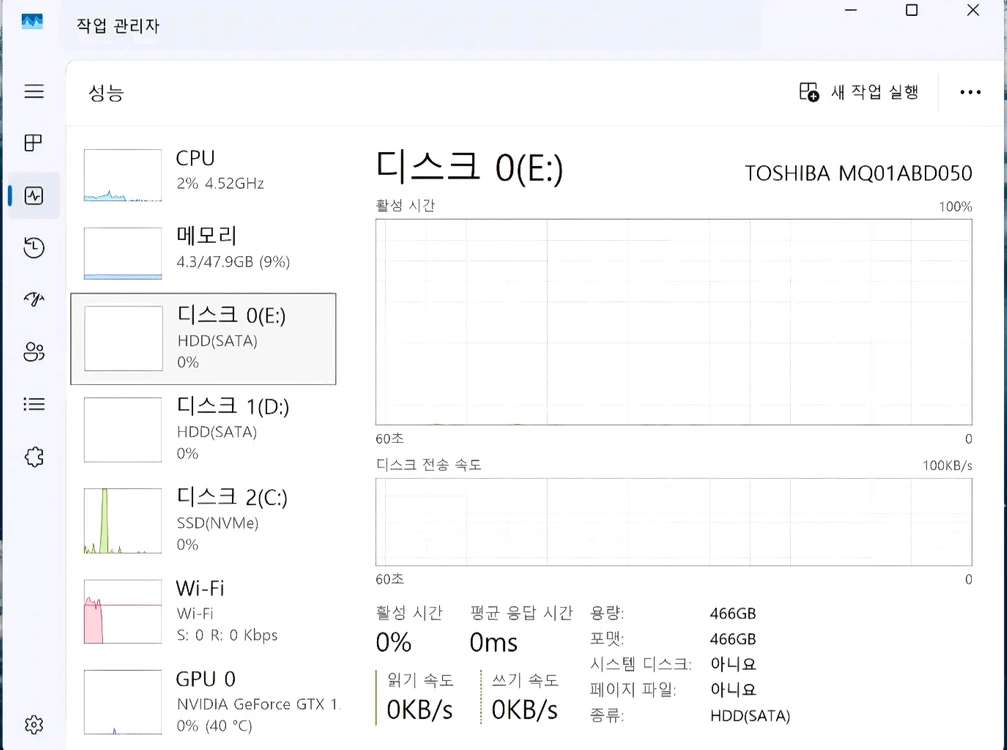The image size is (1007, 750).
Task: Open the three-dot more options menu
Action: click(970, 92)
